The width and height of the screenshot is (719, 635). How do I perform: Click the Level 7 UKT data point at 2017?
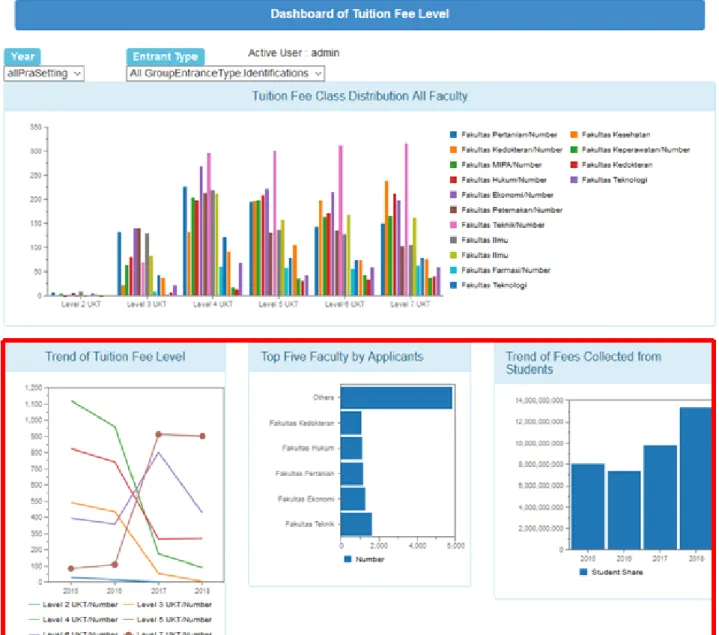(x=159, y=434)
